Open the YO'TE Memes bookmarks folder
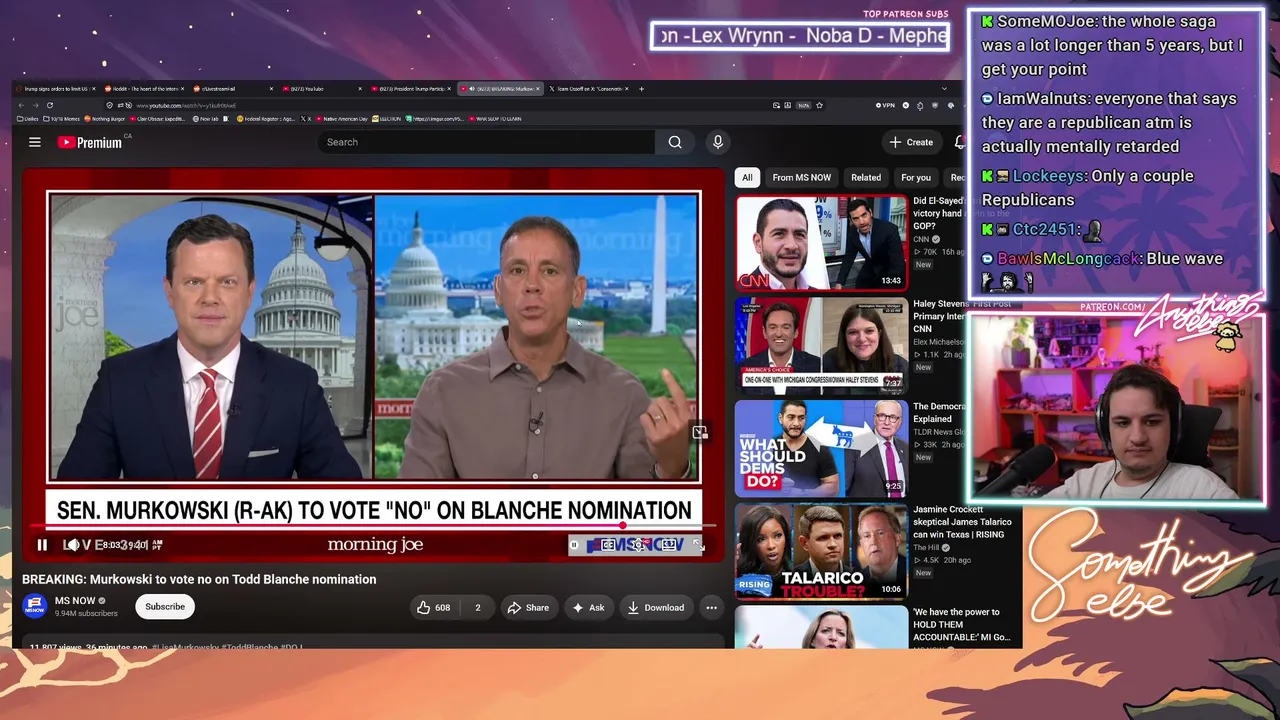The width and height of the screenshot is (1280, 720). click(61, 119)
